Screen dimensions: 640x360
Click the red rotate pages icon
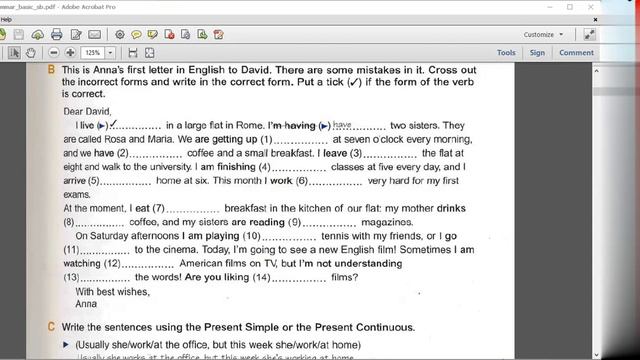218,35
